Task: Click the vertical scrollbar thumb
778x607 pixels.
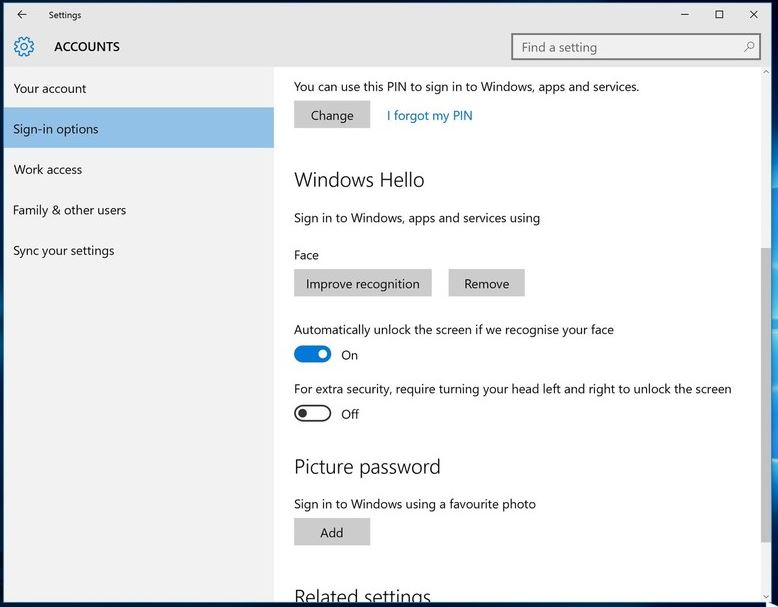Action: point(766,395)
